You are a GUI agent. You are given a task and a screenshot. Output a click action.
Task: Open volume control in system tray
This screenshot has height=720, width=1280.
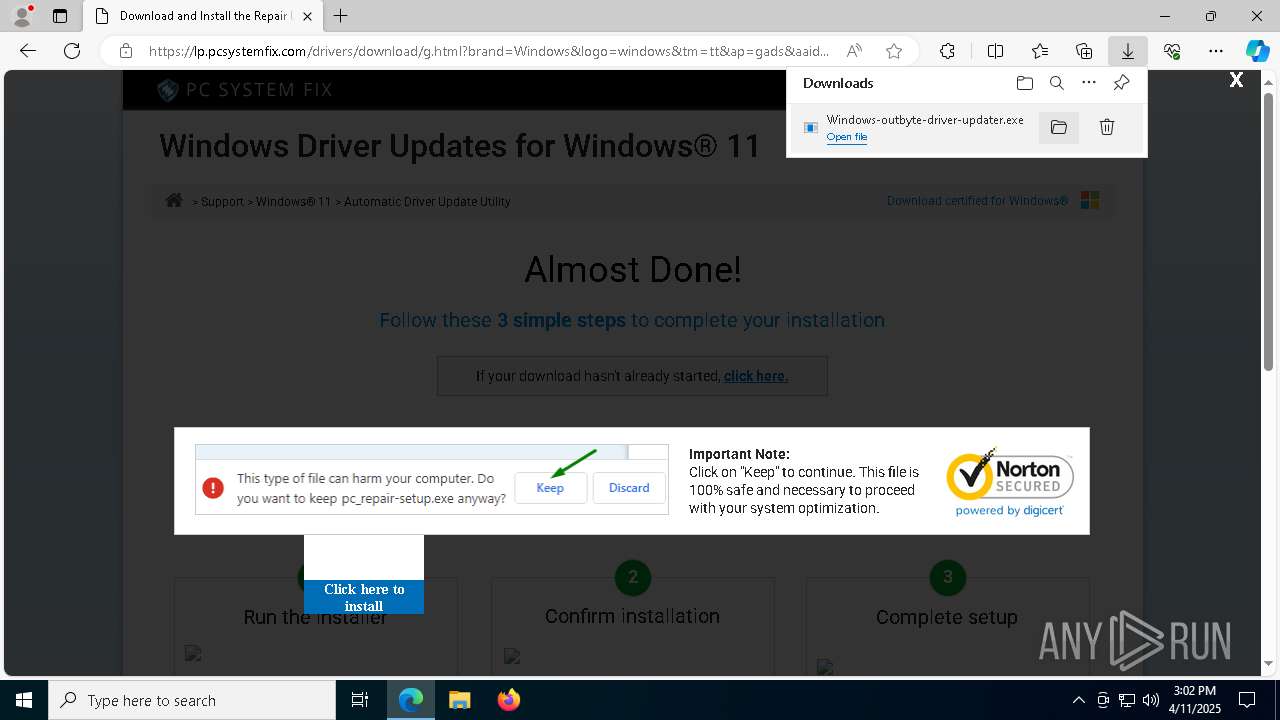pyautogui.click(x=1151, y=700)
